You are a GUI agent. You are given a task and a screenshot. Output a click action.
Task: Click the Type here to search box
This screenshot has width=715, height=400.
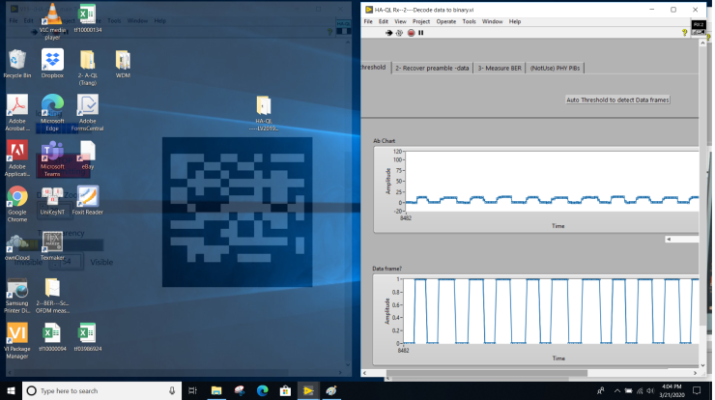102,391
